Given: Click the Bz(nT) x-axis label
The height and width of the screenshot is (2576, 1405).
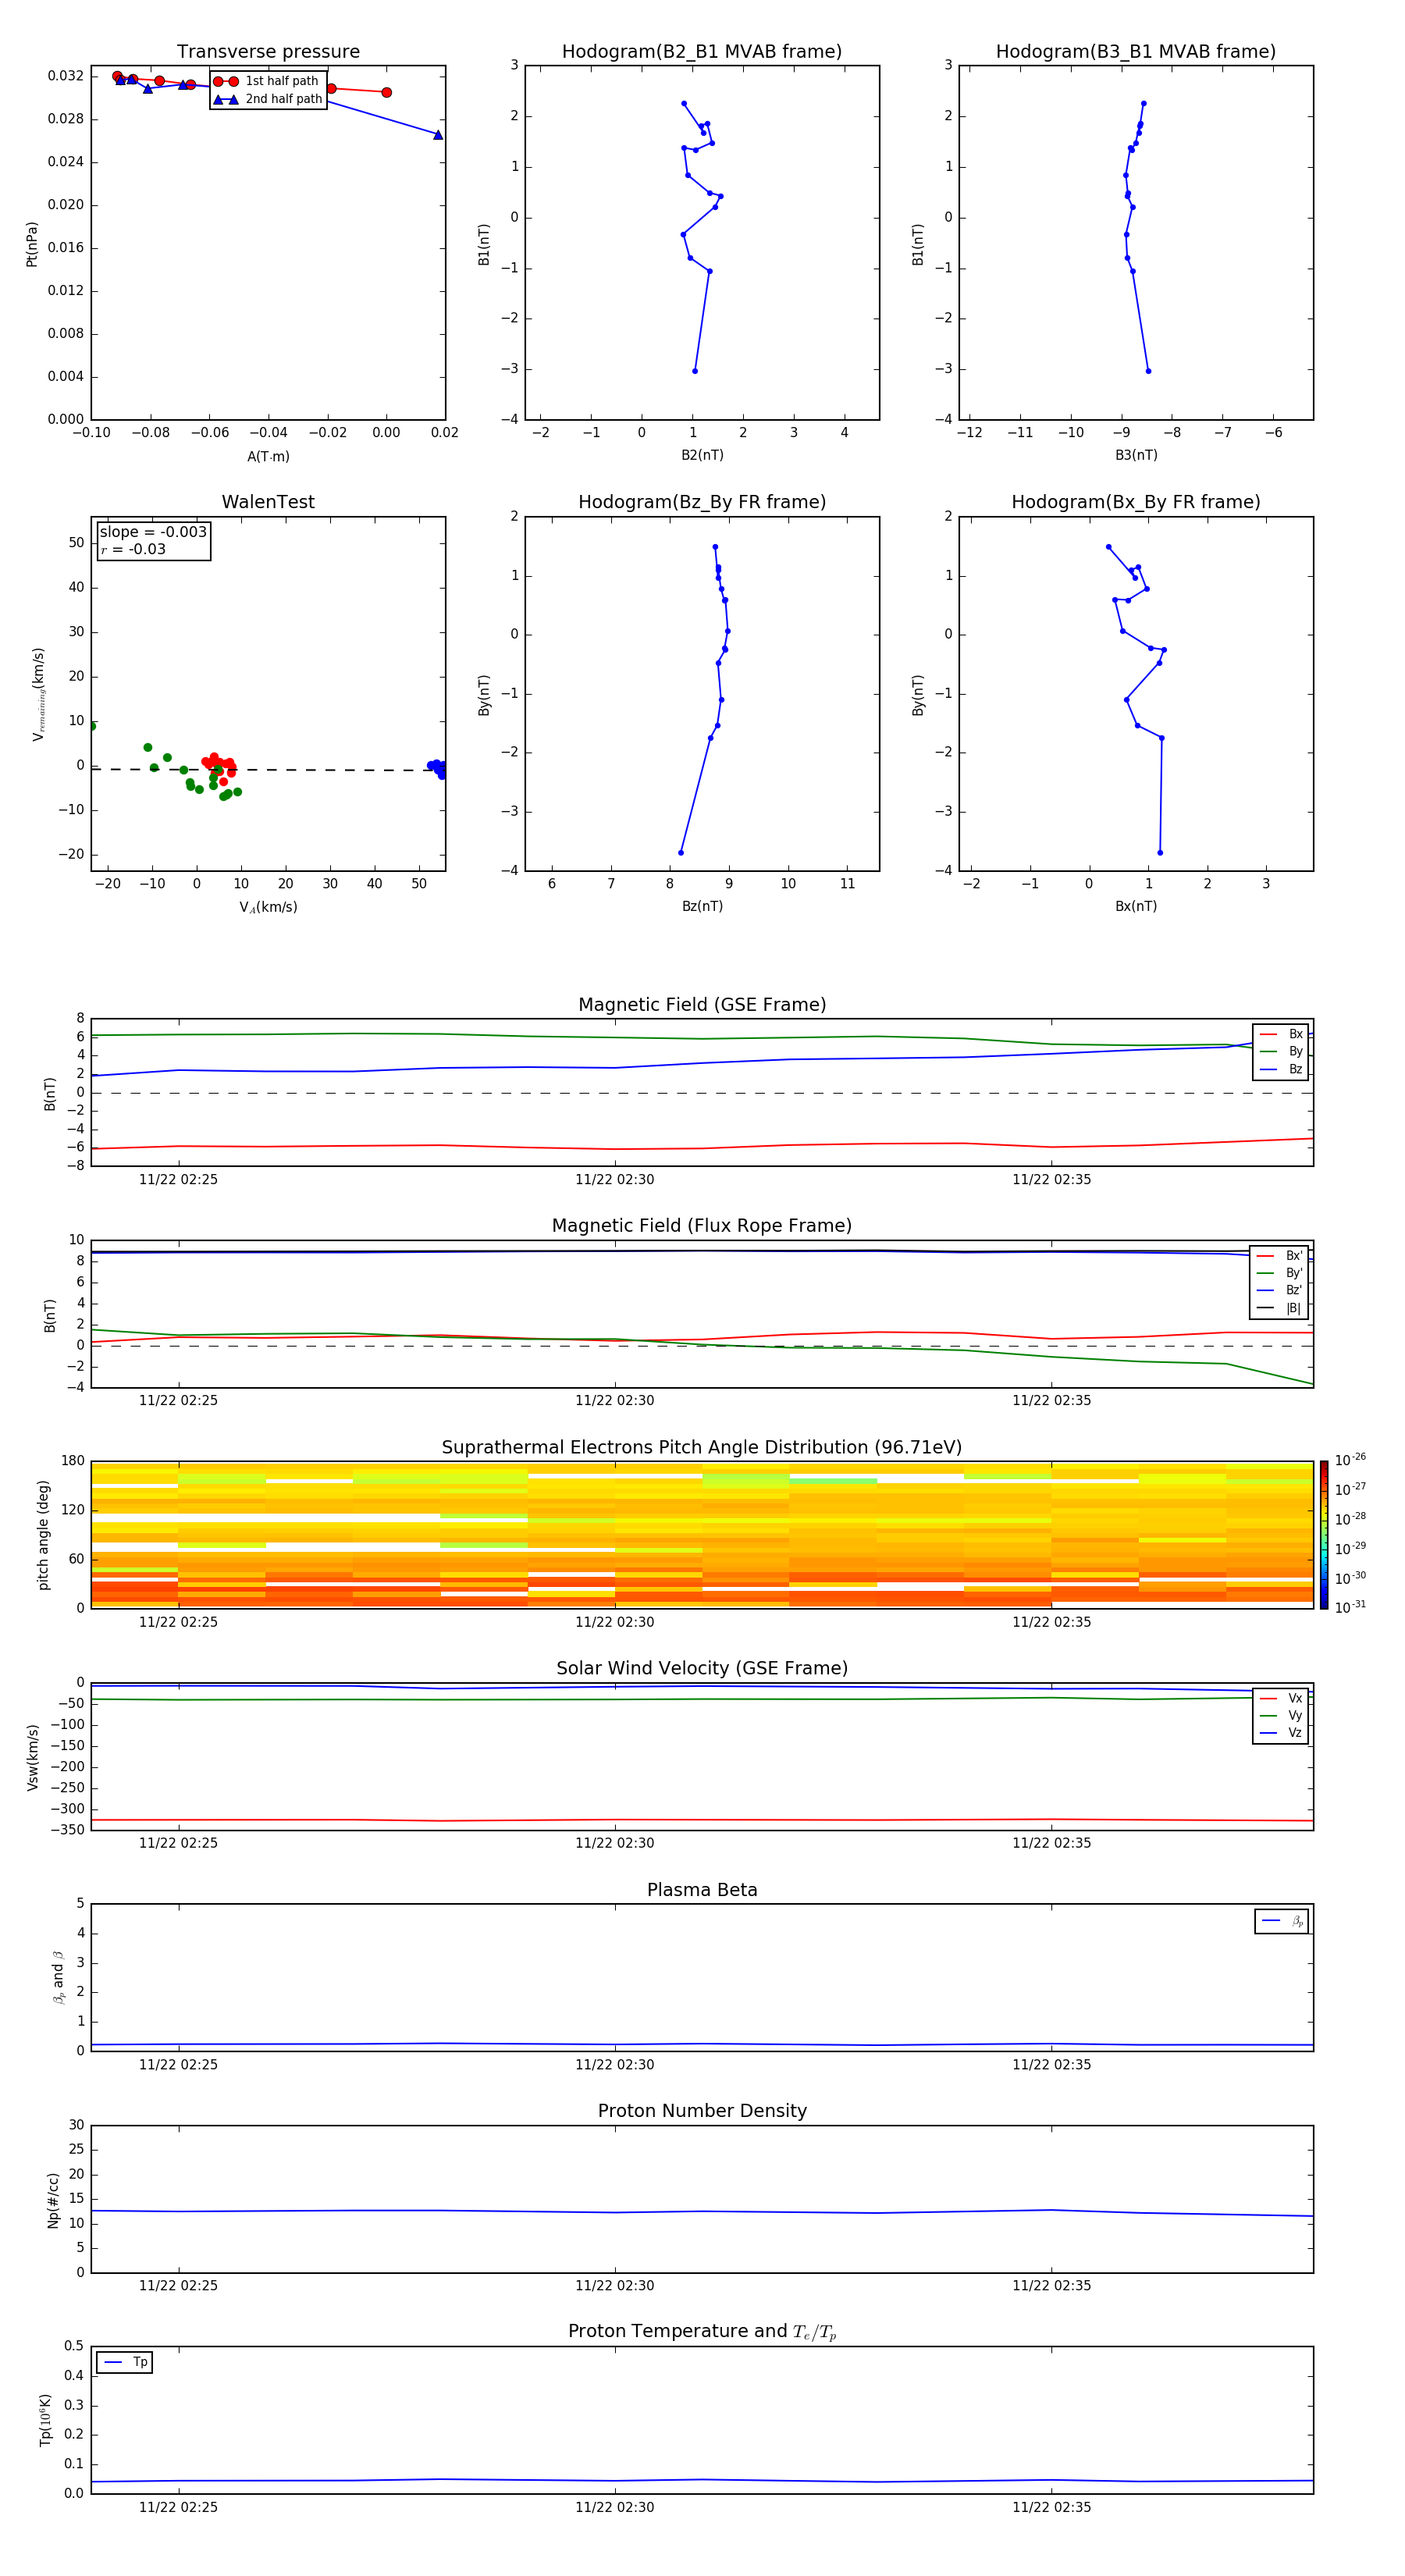Looking at the screenshot, I should 702,907.
